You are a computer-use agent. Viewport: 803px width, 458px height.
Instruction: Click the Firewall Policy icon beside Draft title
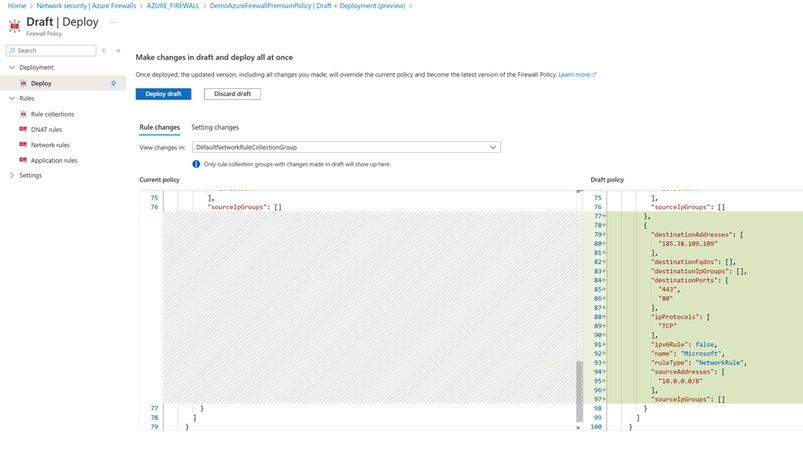(x=15, y=25)
